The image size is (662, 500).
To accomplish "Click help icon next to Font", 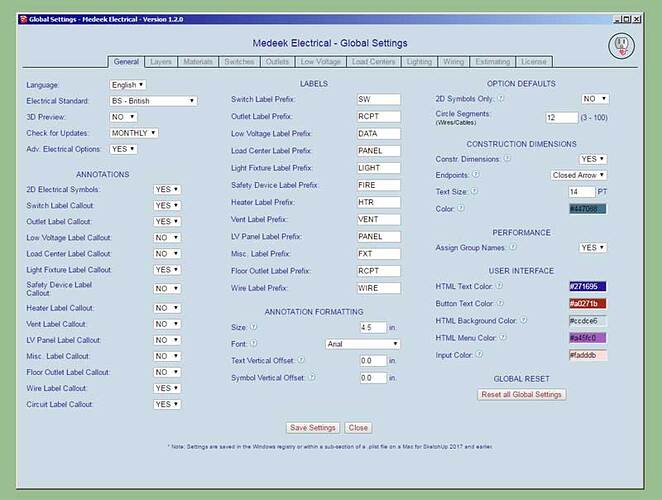I will coord(254,343).
